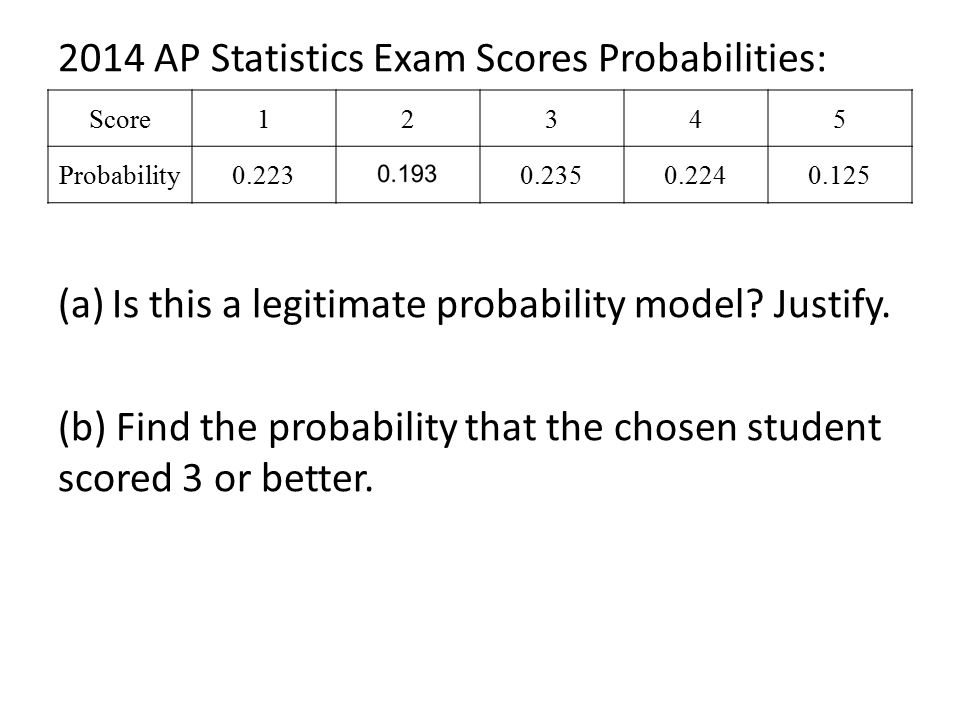Click the score 3 column header

pos(552,118)
